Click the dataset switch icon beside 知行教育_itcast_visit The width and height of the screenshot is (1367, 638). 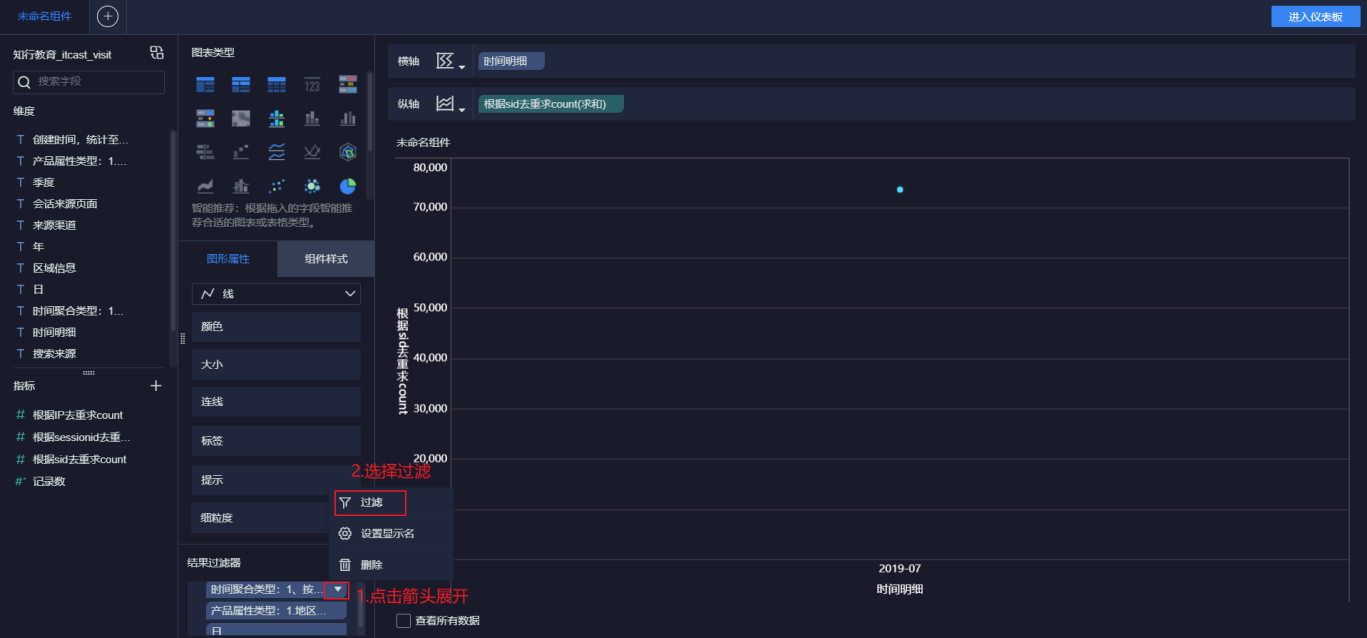click(157, 53)
